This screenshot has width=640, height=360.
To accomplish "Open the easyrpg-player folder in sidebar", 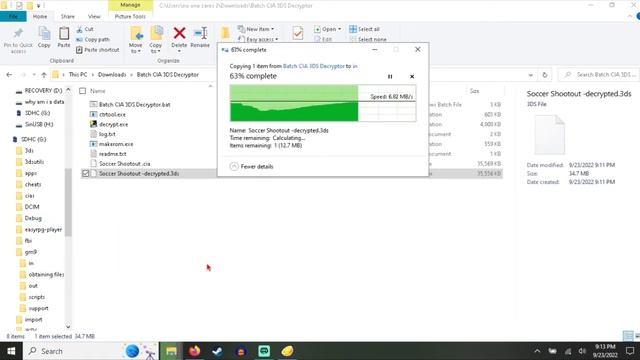I will click(43, 229).
